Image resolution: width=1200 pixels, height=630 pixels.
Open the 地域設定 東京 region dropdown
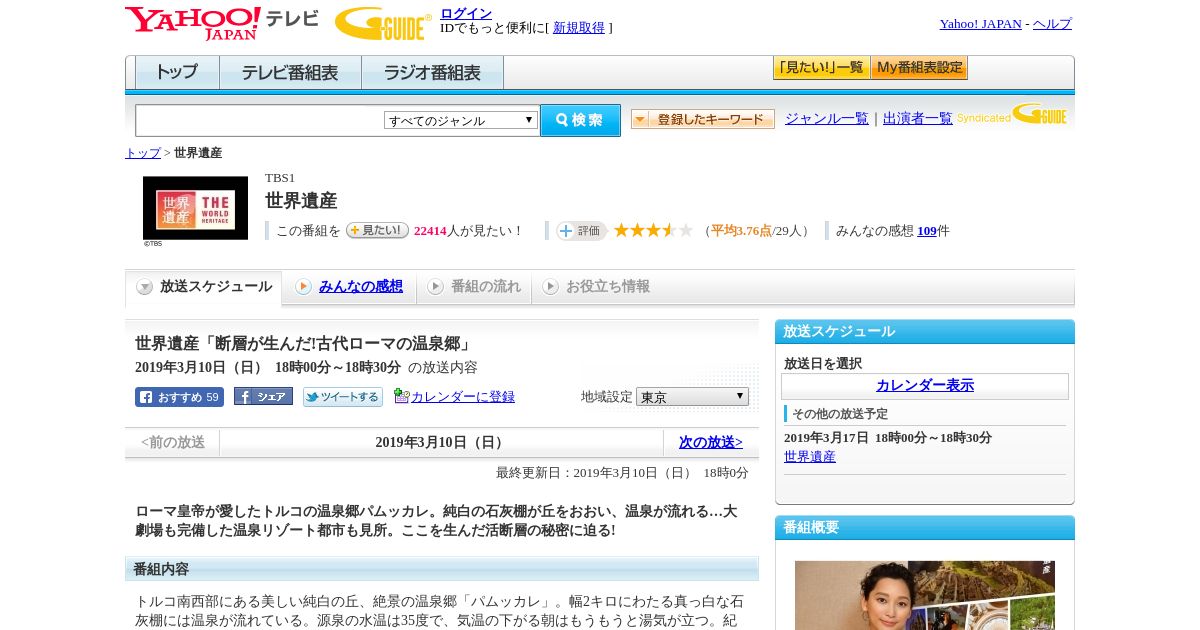click(x=692, y=397)
